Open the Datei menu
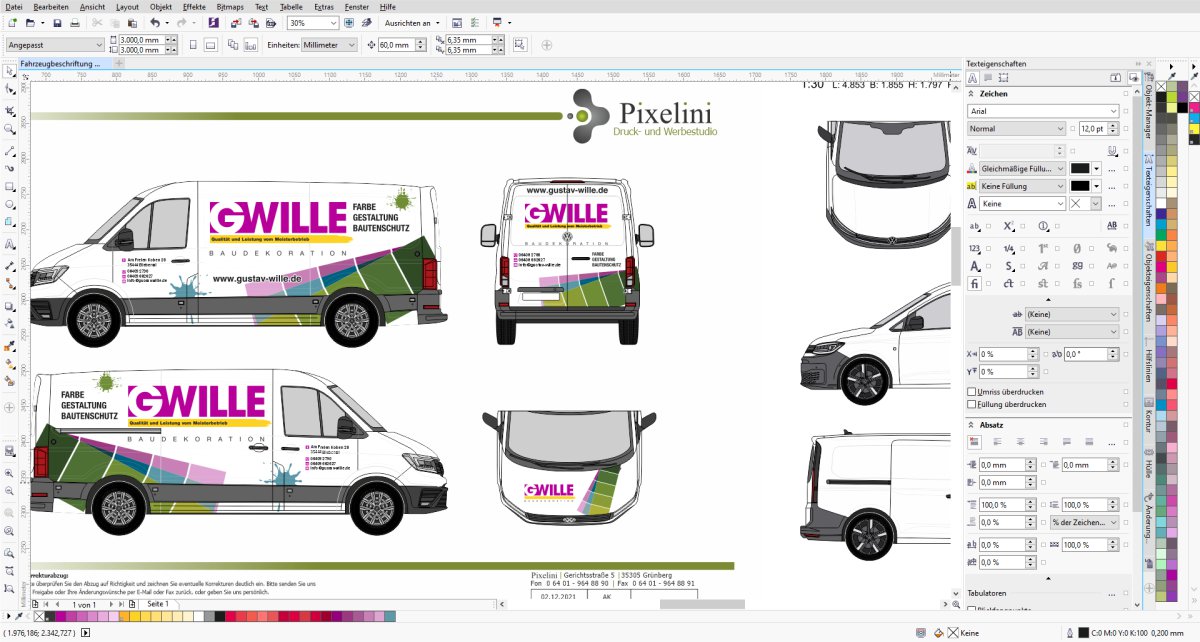 14,6
